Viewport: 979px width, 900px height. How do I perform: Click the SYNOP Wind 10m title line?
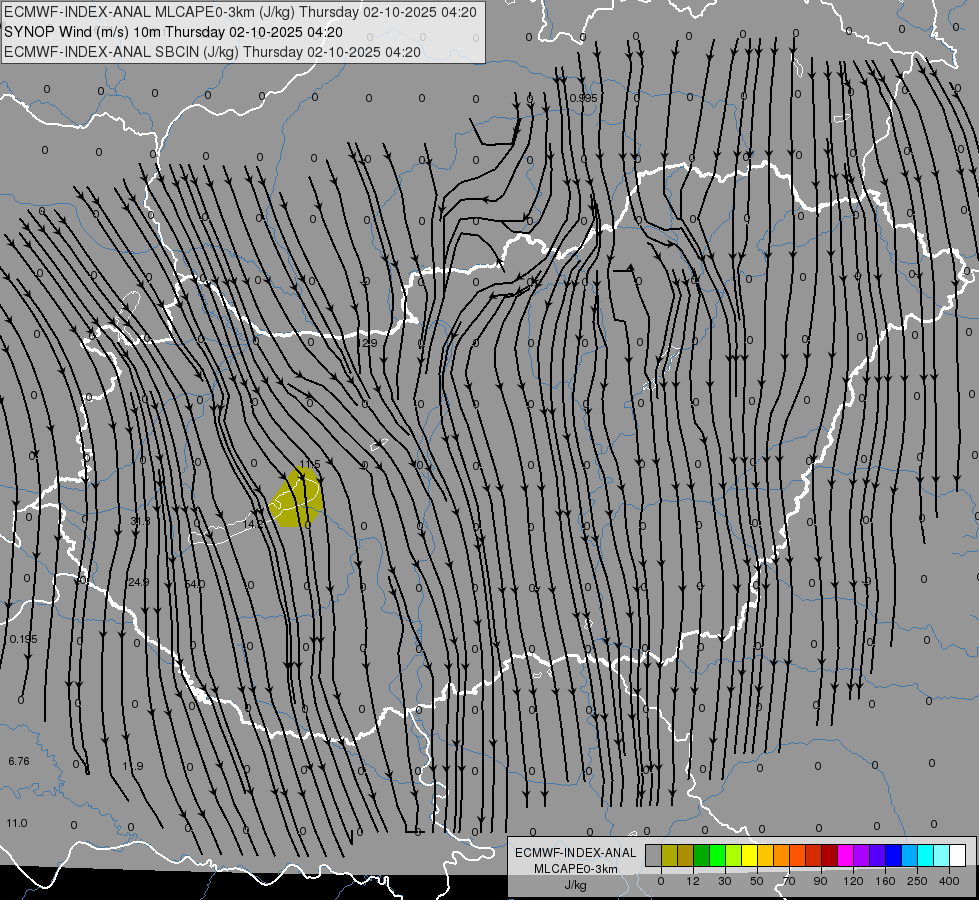click(x=173, y=32)
